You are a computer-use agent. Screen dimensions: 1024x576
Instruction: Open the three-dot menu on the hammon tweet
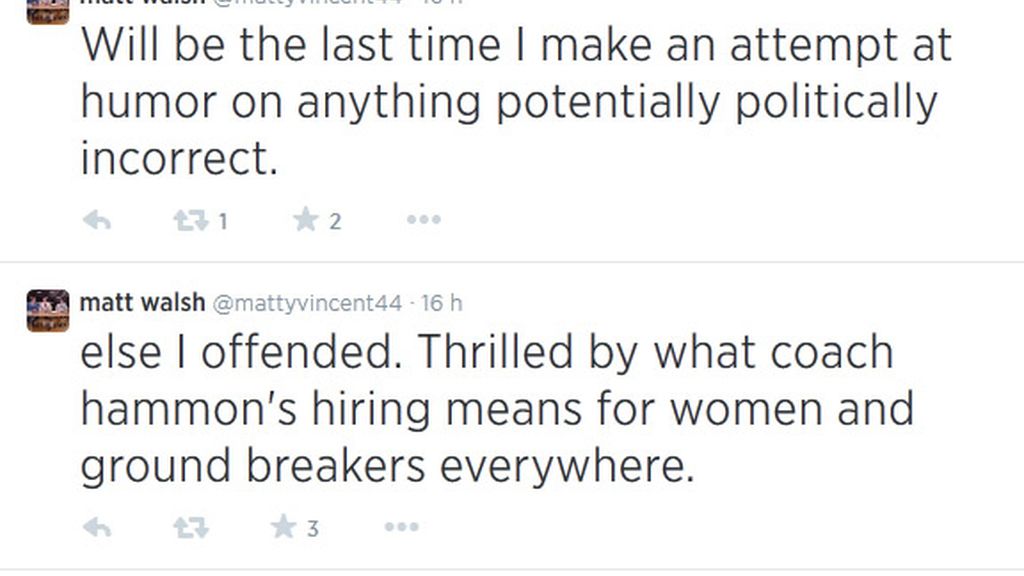[x=402, y=526]
